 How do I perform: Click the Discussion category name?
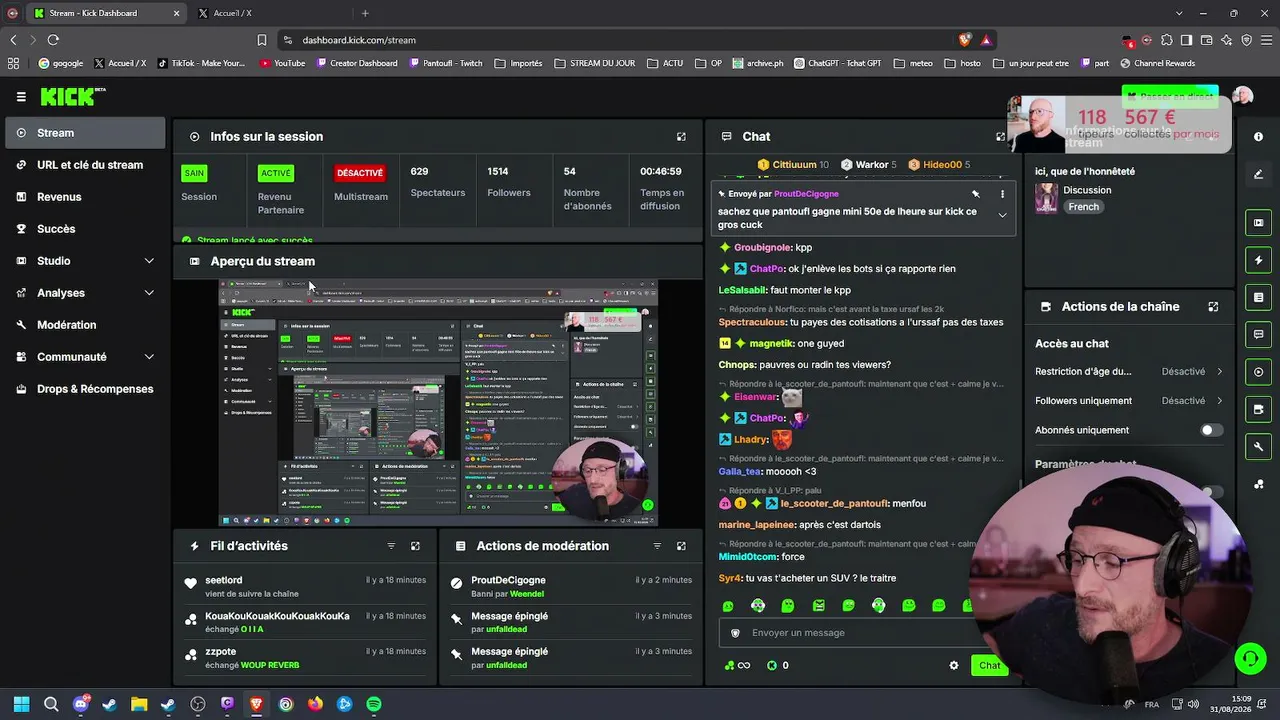(x=1087, y=190)
